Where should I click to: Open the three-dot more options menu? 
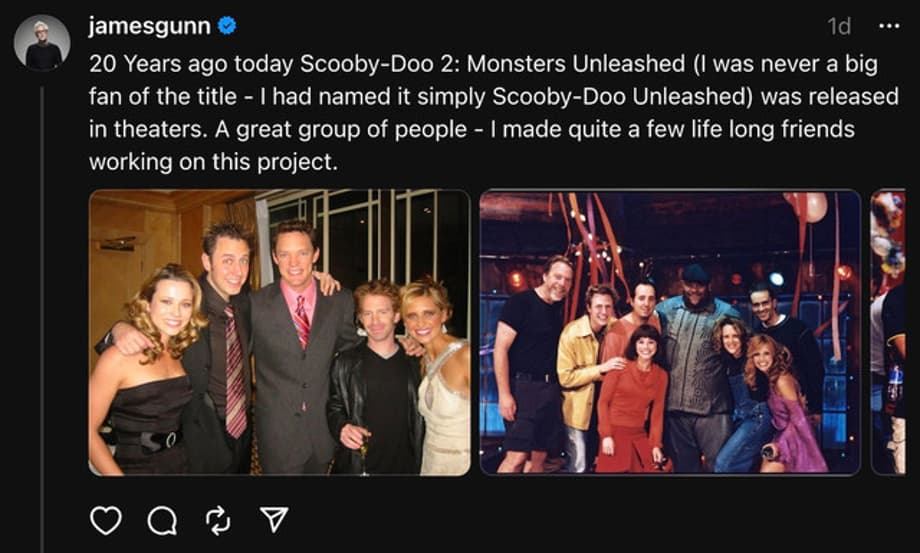coord(888,26)
